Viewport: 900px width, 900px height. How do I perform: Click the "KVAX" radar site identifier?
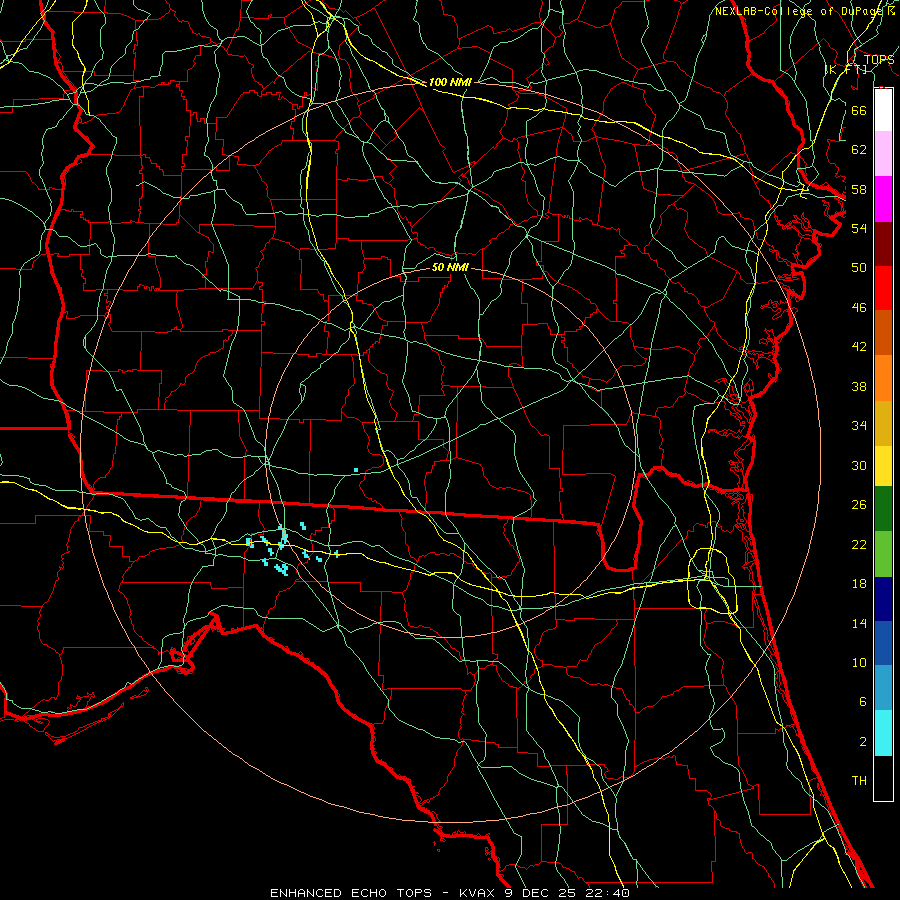tap(478, 893)
